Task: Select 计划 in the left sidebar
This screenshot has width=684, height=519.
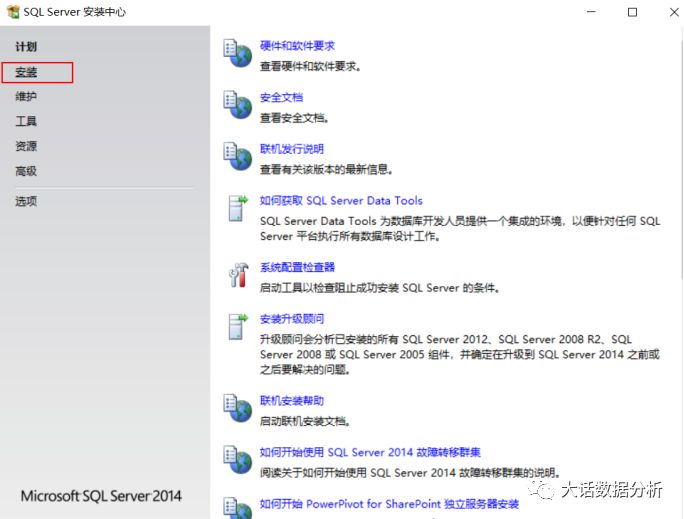Action: click(26, 47)
